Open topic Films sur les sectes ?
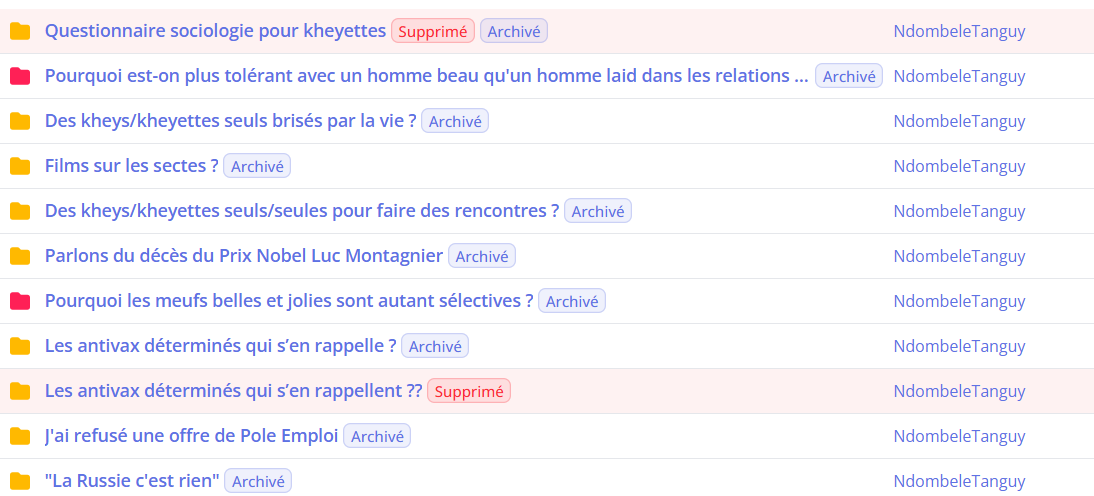Screen dimensions: 1094x496 coord(131,166)
